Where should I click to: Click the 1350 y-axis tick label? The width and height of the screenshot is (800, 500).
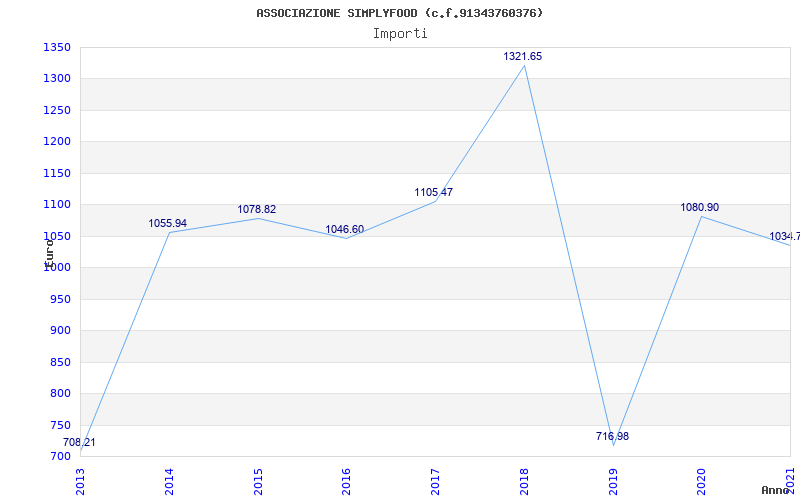point(57,48)
